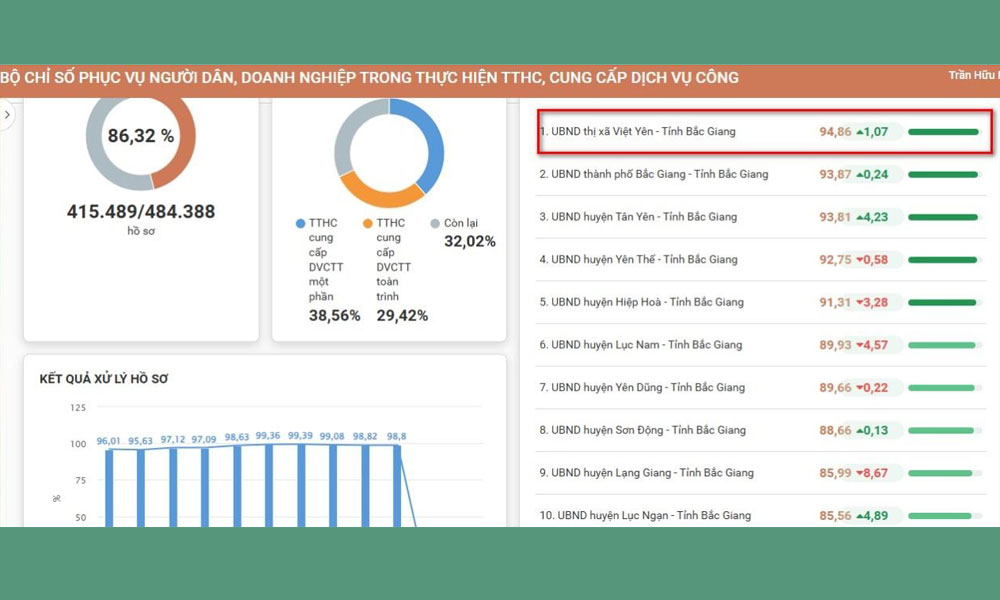Toggle the TTHC cung cấp DVCTT một phần legend
Screen dimensions: 1000x600
pos(322,260)
